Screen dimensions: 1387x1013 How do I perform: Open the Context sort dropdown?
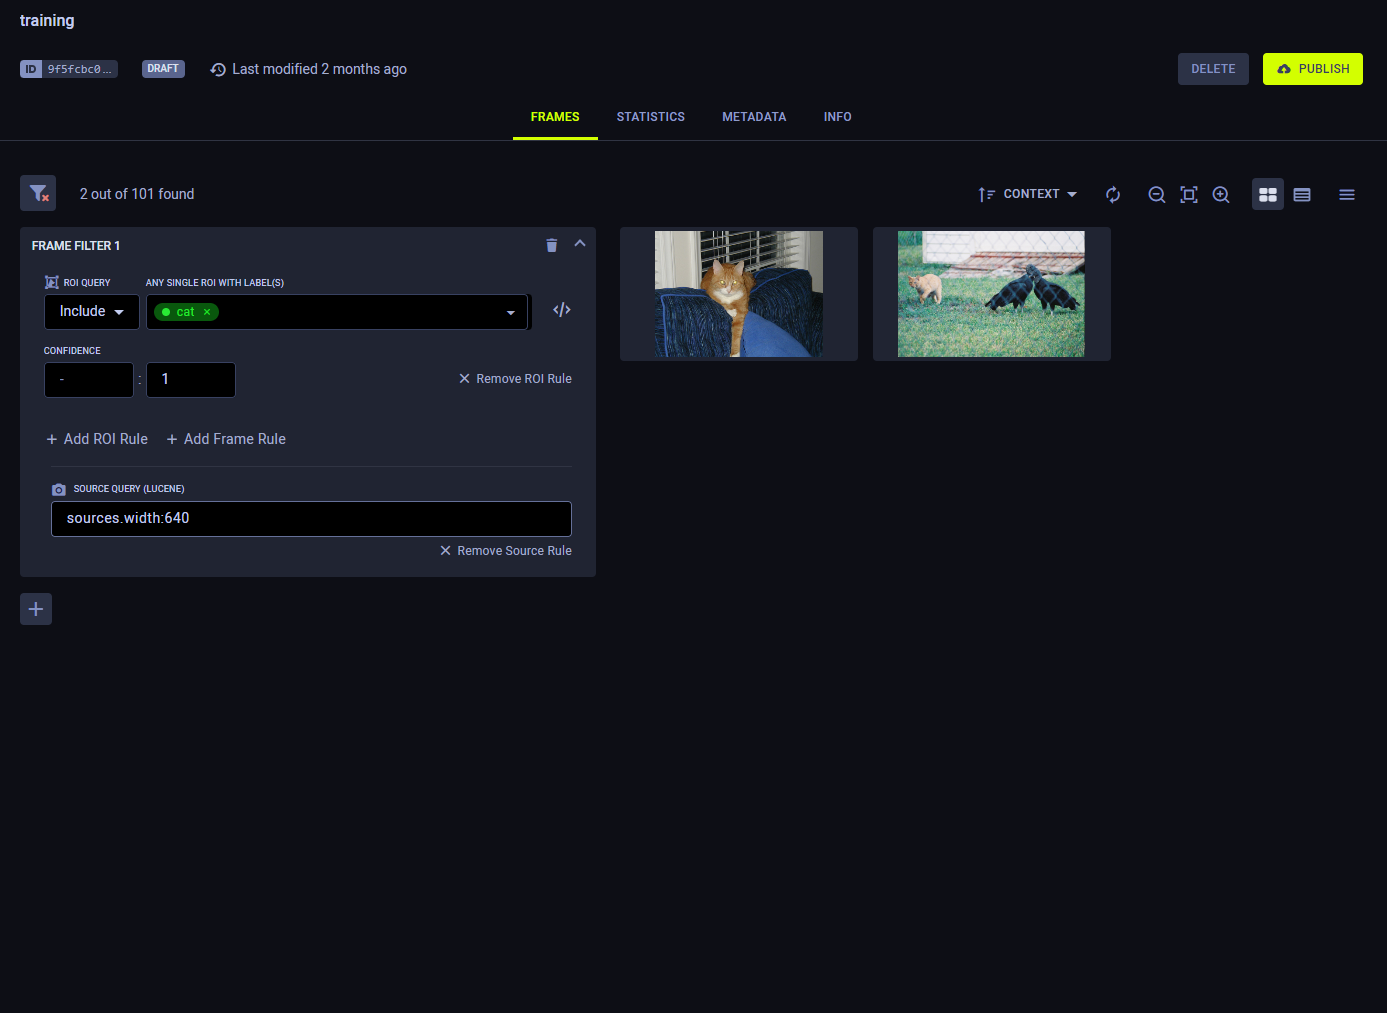pos(1028,195)
